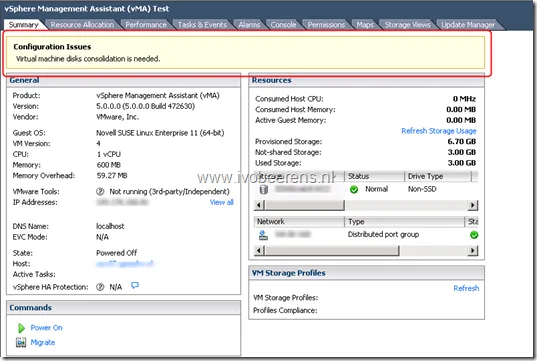The width and height of the screenshot is (537, 361).
Task: Go to the Tasks & Events tab
Action: pos(202,25)
